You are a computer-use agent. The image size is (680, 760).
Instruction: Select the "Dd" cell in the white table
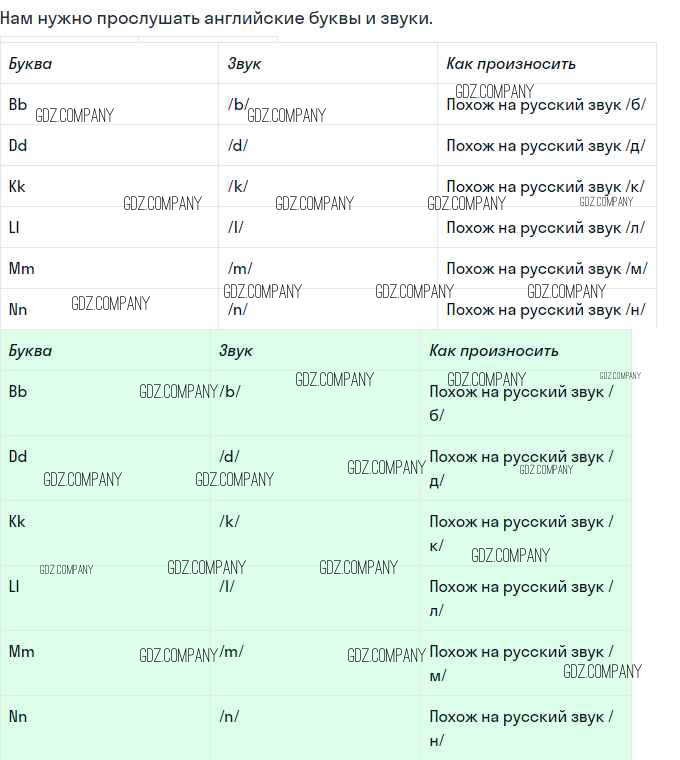[x=18, y=145]
